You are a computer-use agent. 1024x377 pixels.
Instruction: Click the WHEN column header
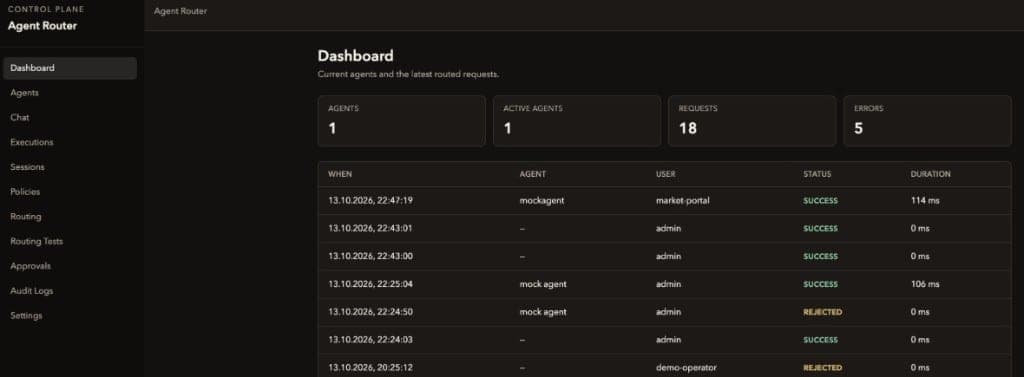(x=340, y=174)
